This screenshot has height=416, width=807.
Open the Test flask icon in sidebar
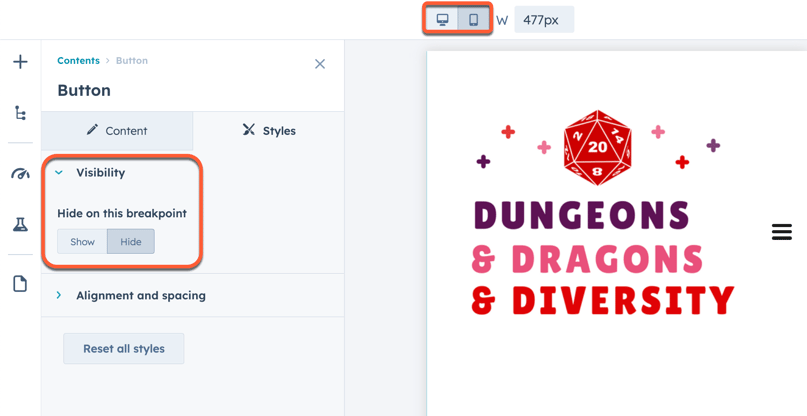[20, 224]
